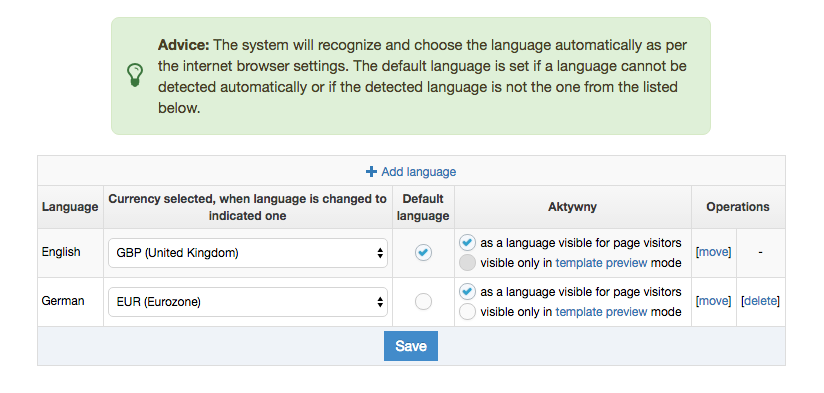The height and width of the screenshot is (393, 824).
Task: Open template preview link in German row
Action: click(x=601, y=312)
